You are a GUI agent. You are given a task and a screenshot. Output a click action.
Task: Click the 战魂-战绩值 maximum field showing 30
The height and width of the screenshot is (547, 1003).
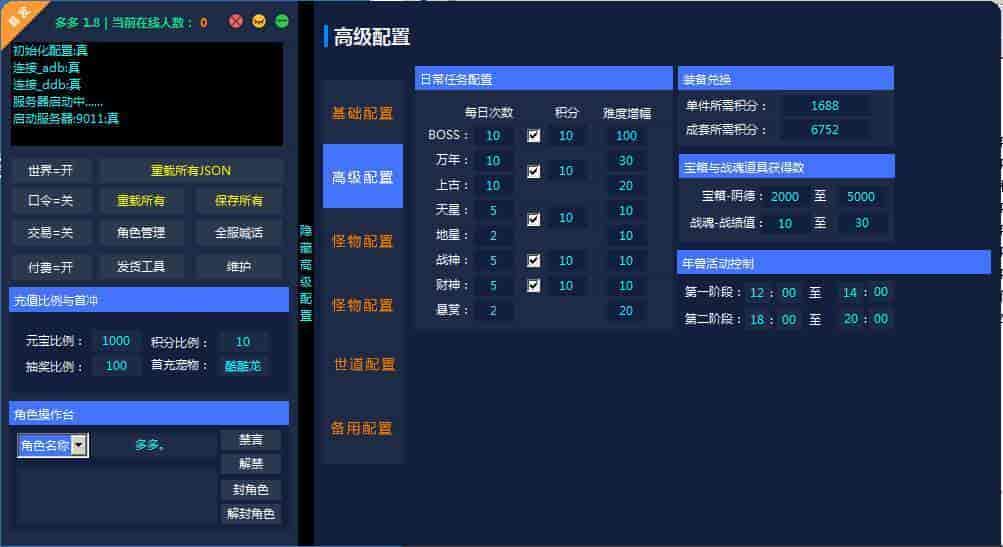coord(861,223)
